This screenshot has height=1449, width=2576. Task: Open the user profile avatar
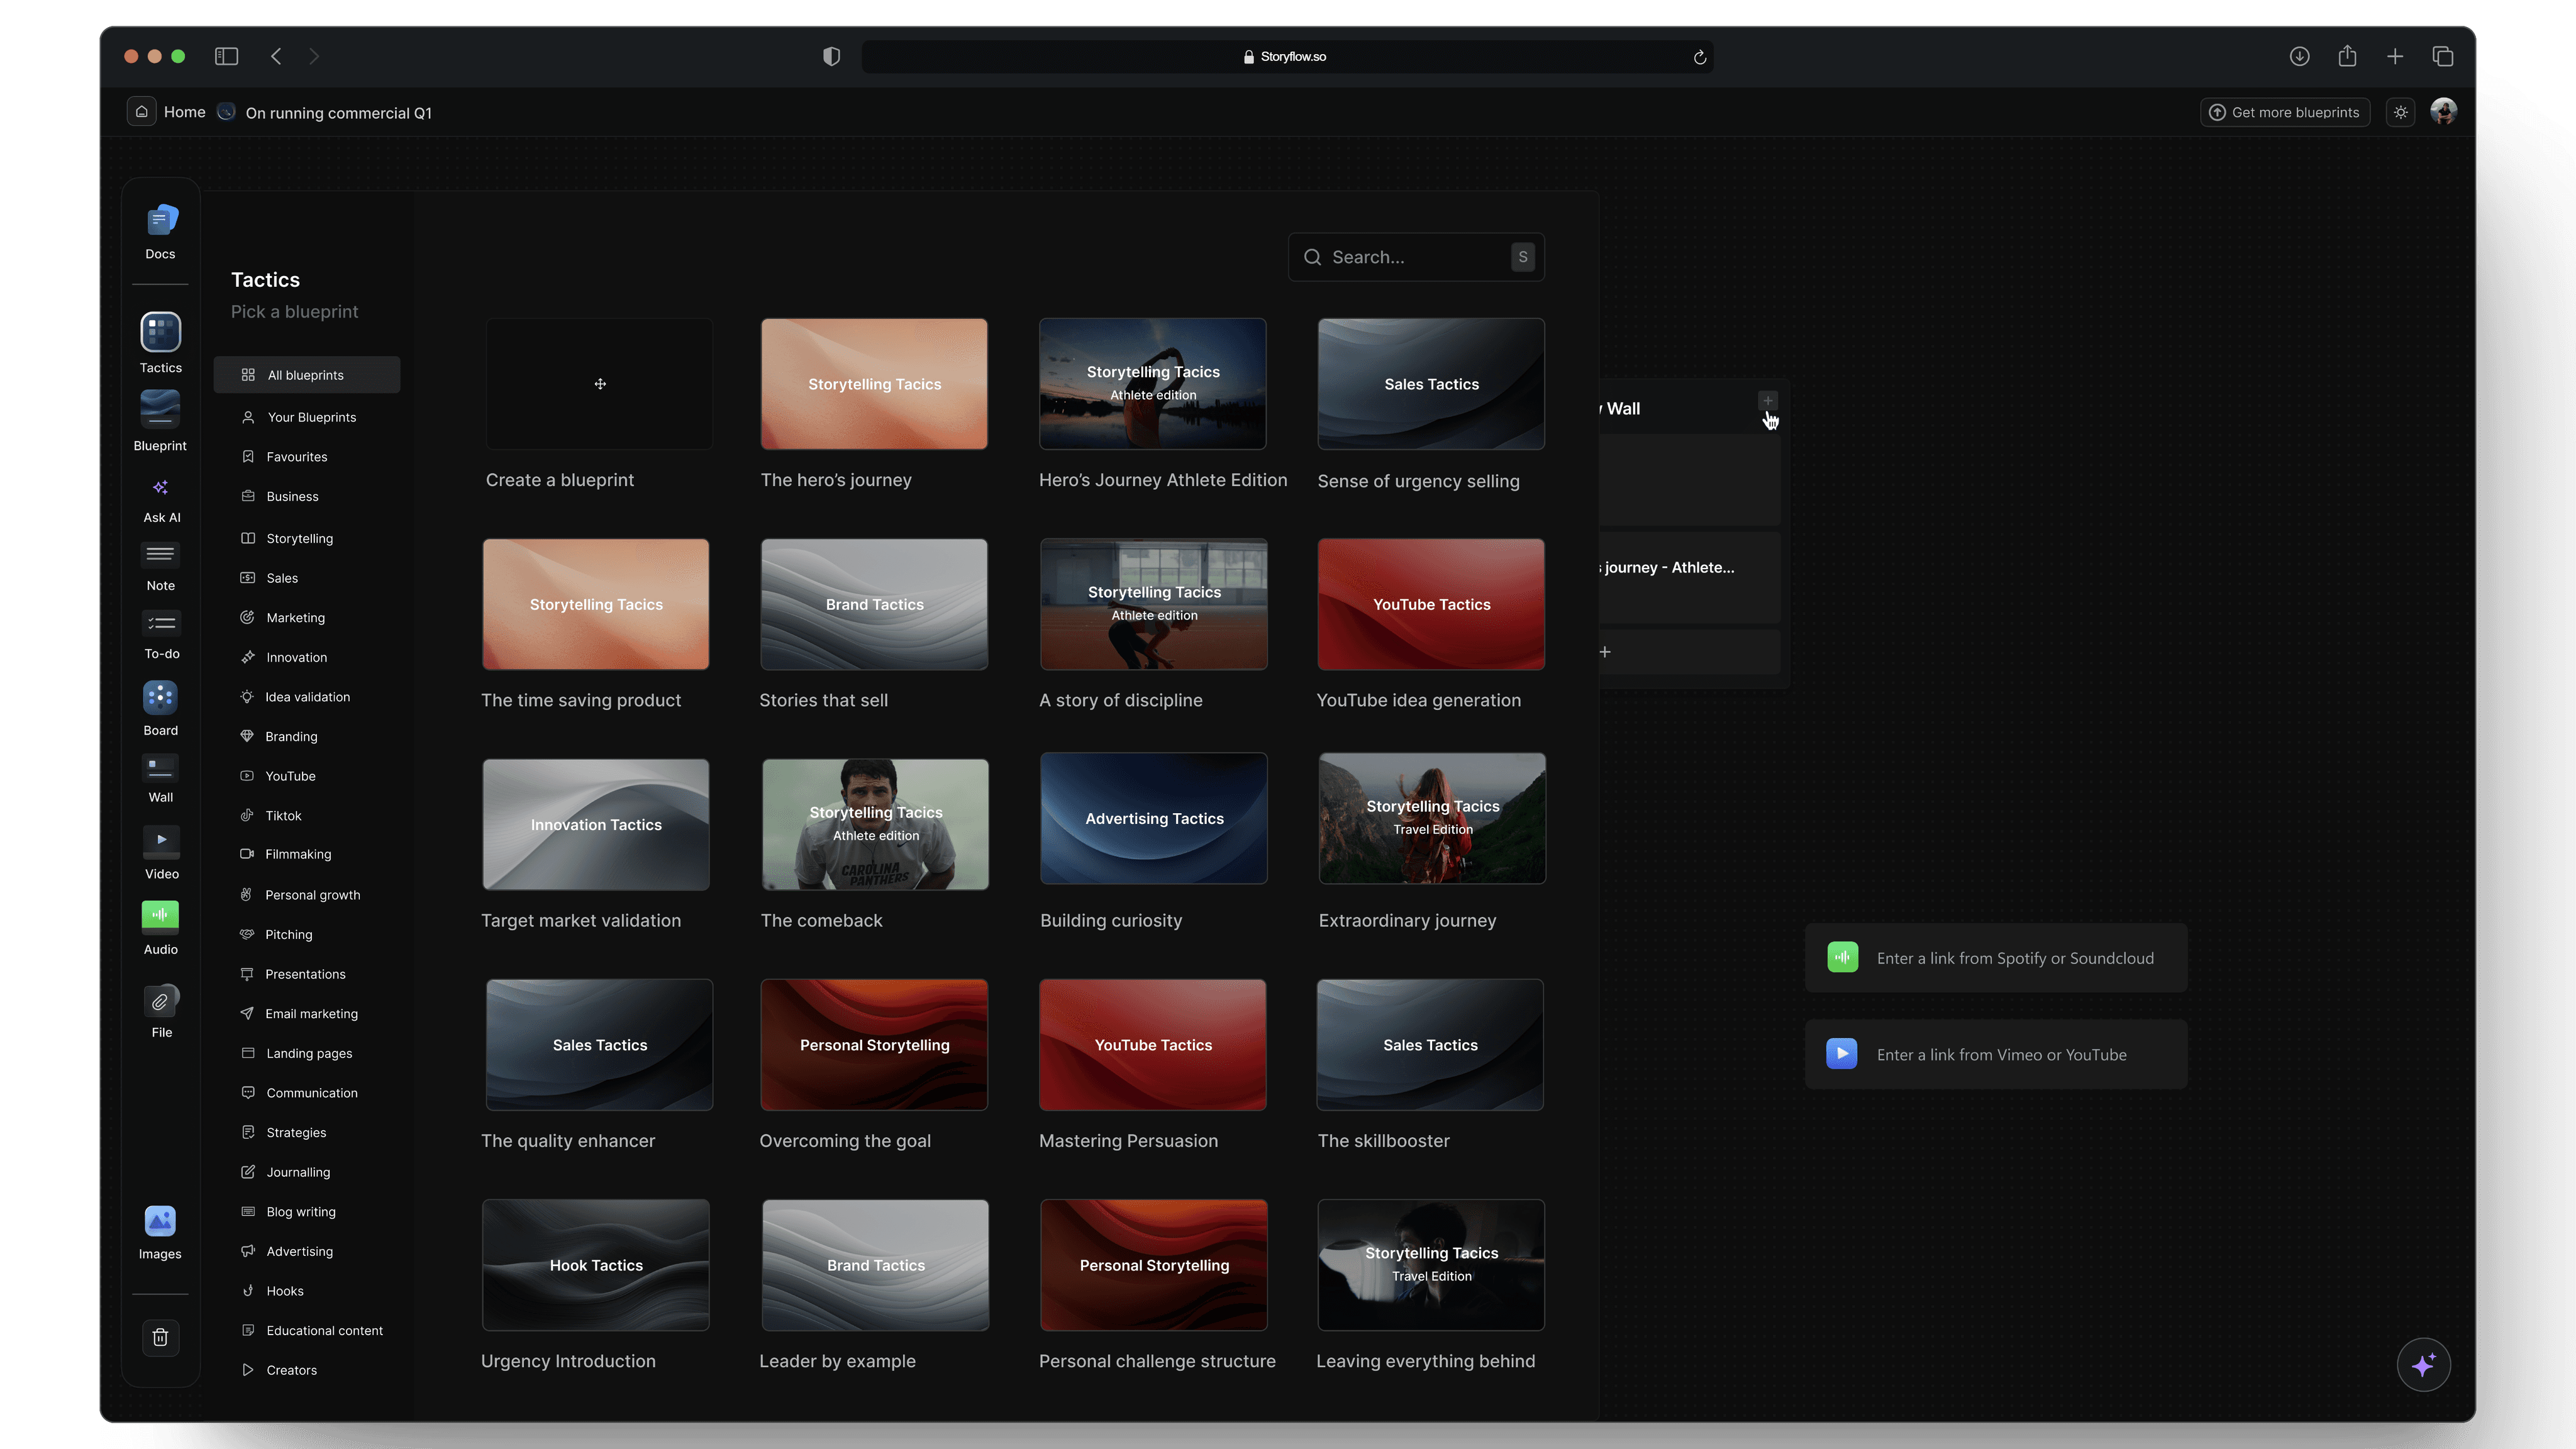(2444, 112)
